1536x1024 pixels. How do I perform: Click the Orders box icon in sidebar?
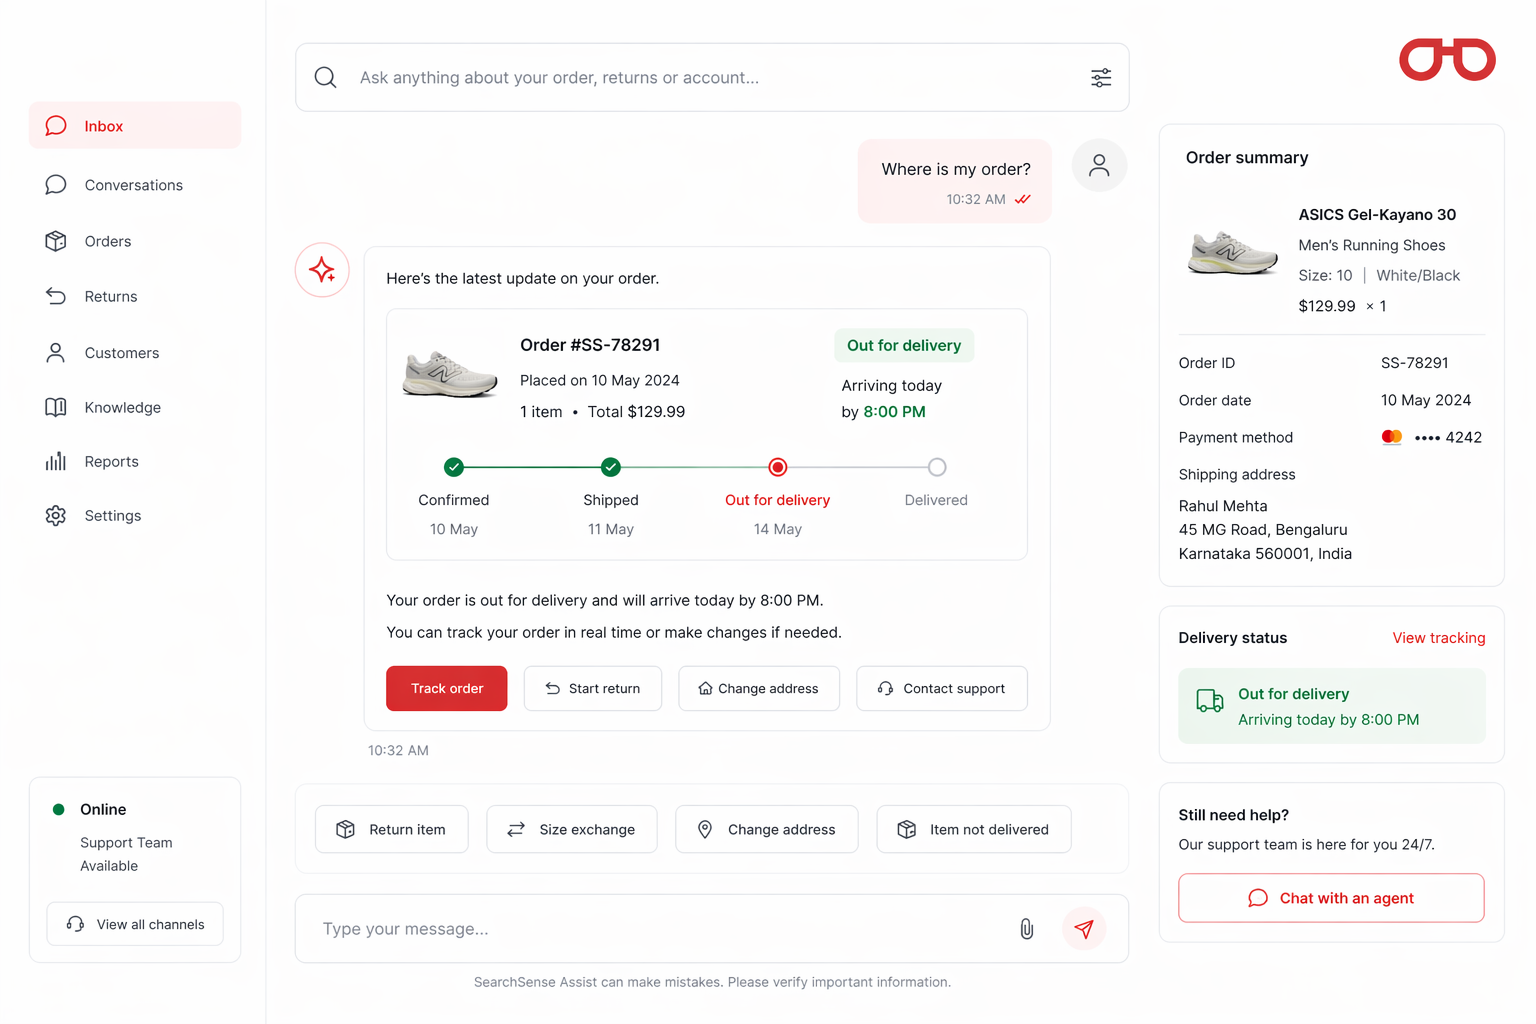(x=56, y=241)
